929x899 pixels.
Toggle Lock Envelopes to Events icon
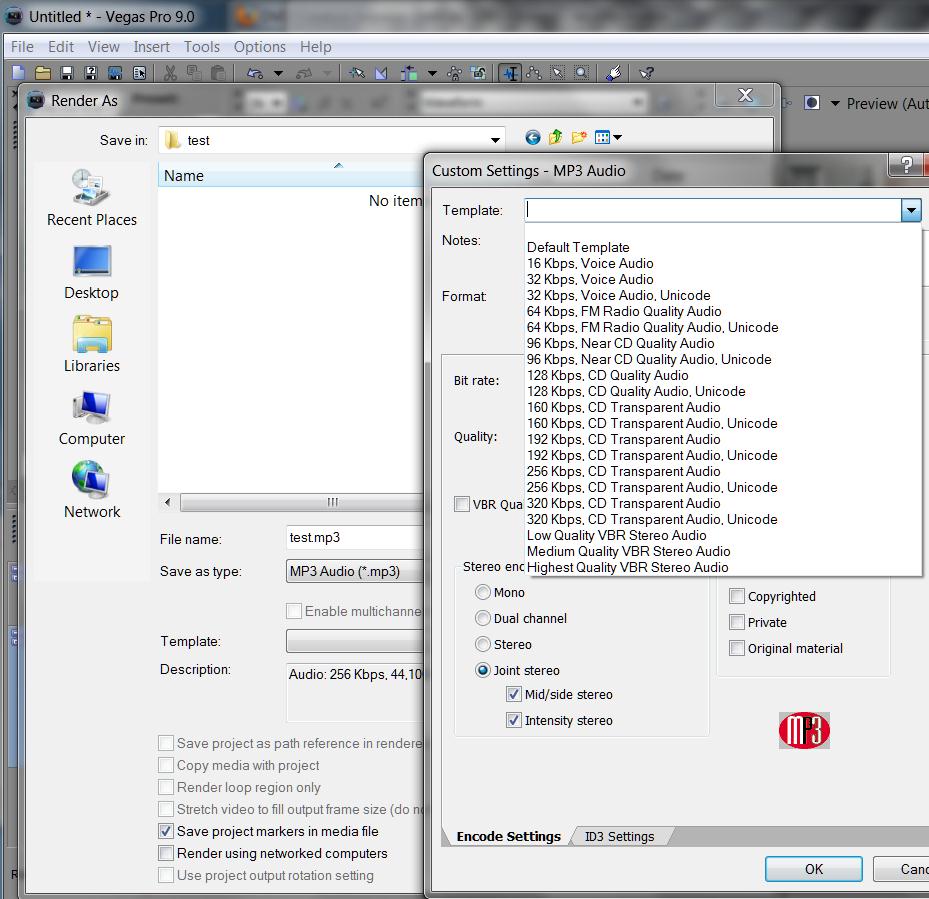click(x=454, y=73)
